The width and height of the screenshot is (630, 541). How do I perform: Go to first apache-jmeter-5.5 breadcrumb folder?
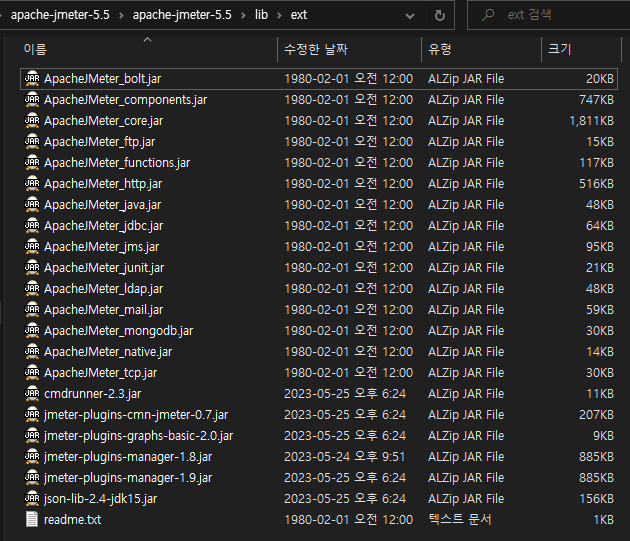click(x=60, y=15)
